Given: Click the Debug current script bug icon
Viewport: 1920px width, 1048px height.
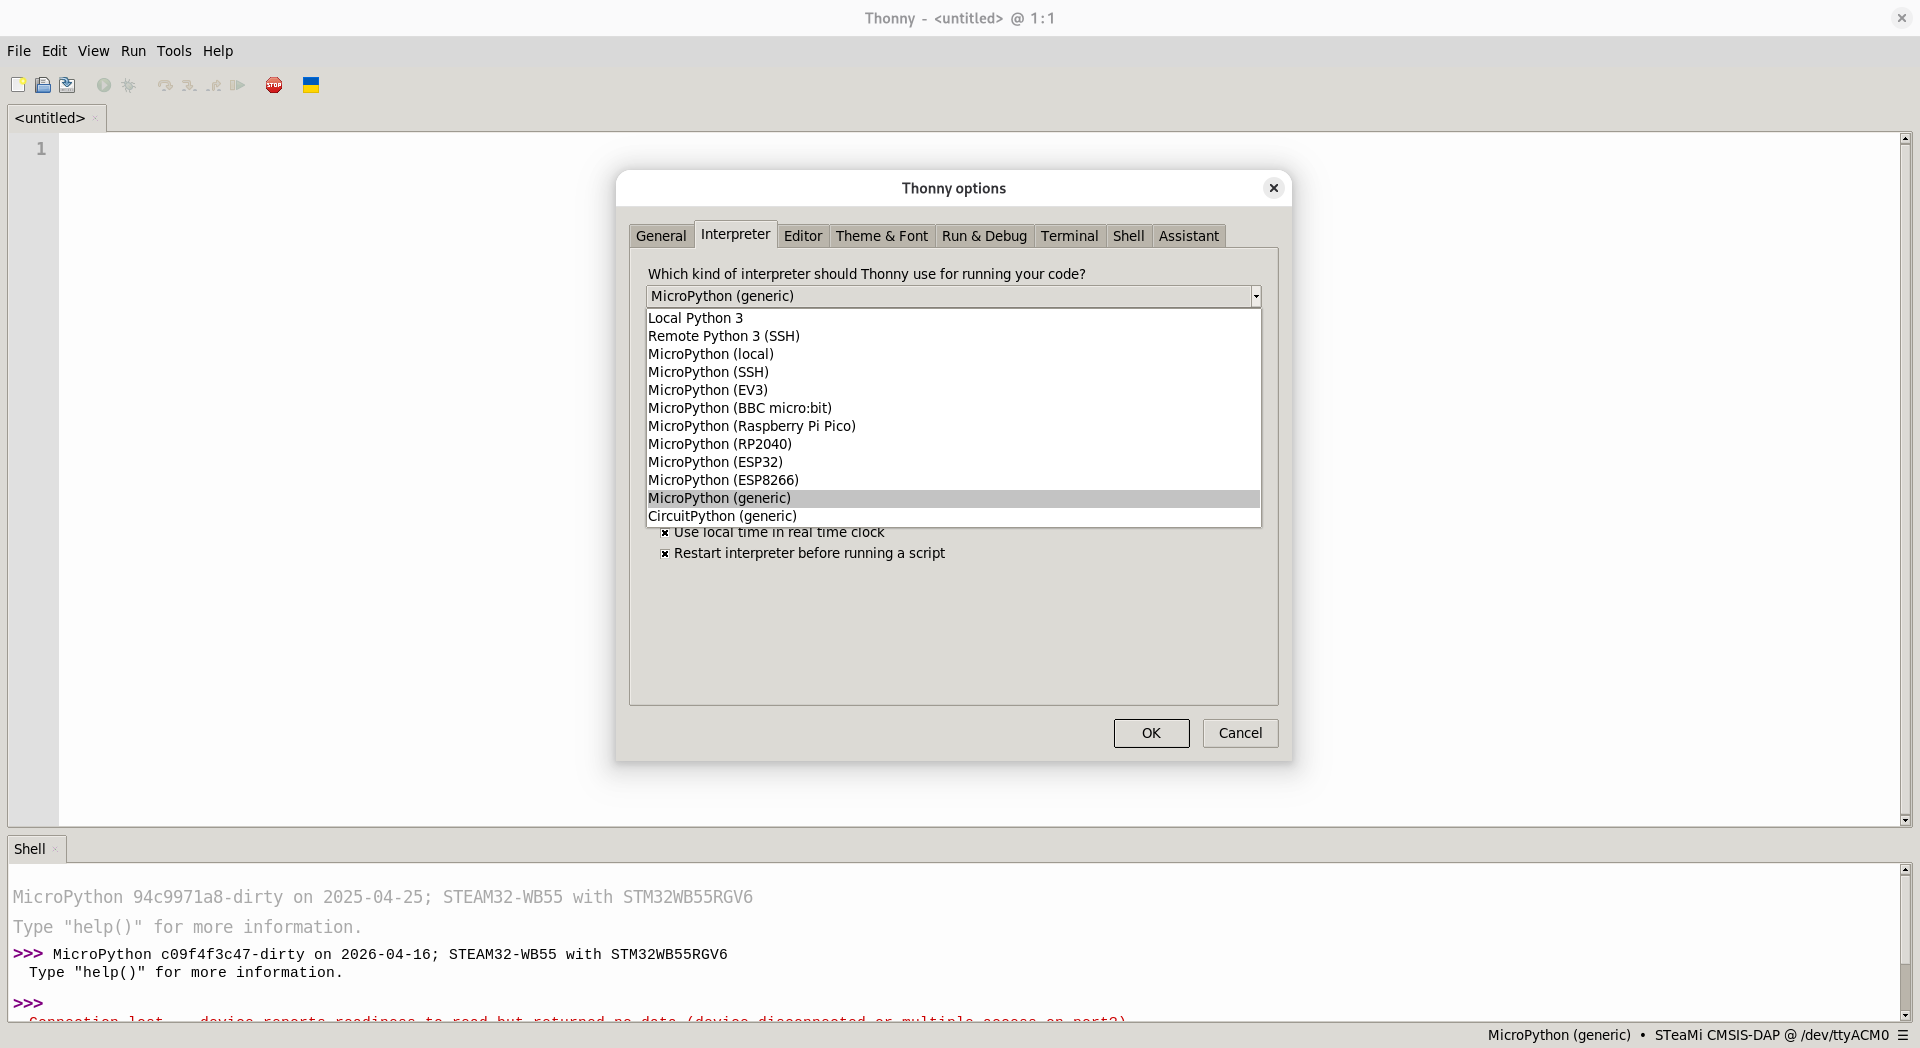Looking at the screenshot, I should 129,85.
